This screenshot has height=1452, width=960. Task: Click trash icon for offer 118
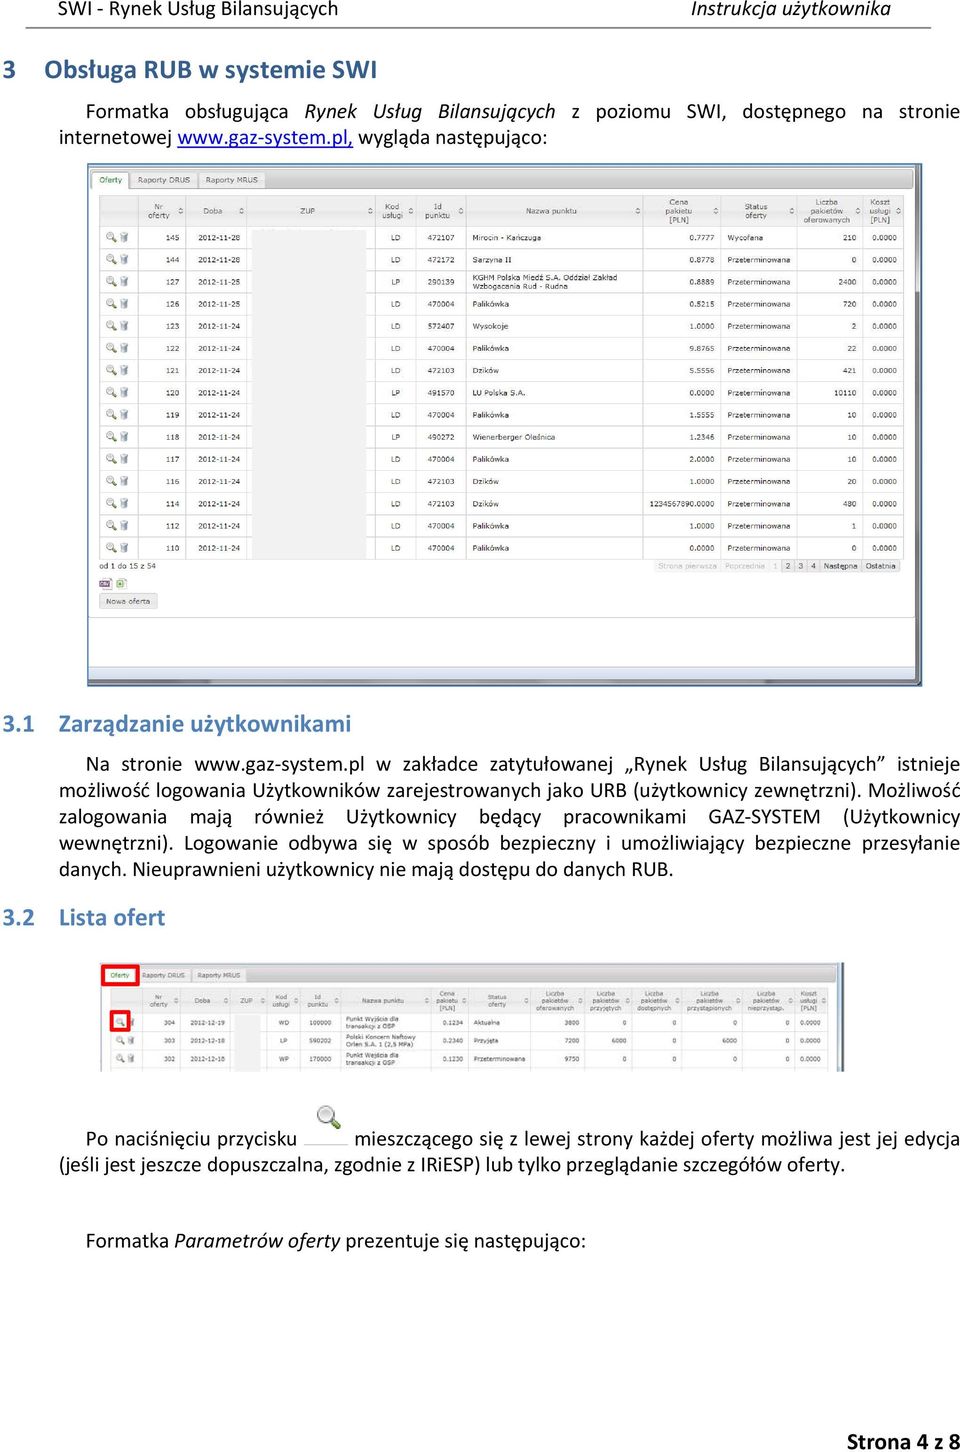tap(124, 436)
